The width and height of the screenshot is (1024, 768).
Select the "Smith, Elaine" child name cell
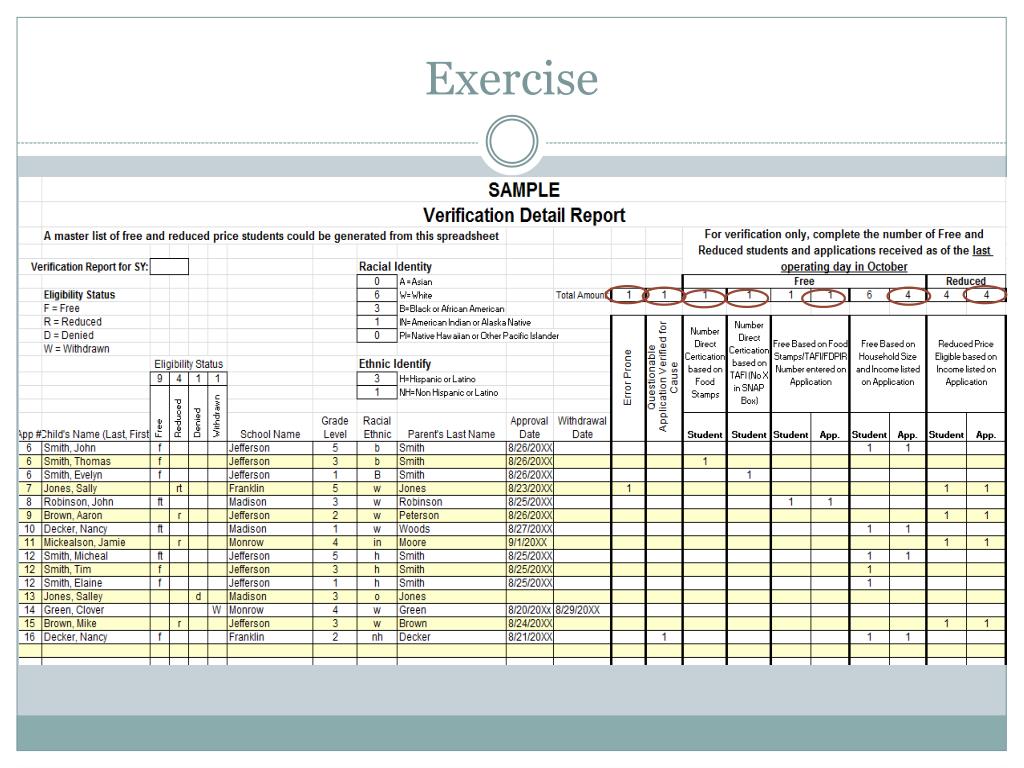click(x=95, y=583)
